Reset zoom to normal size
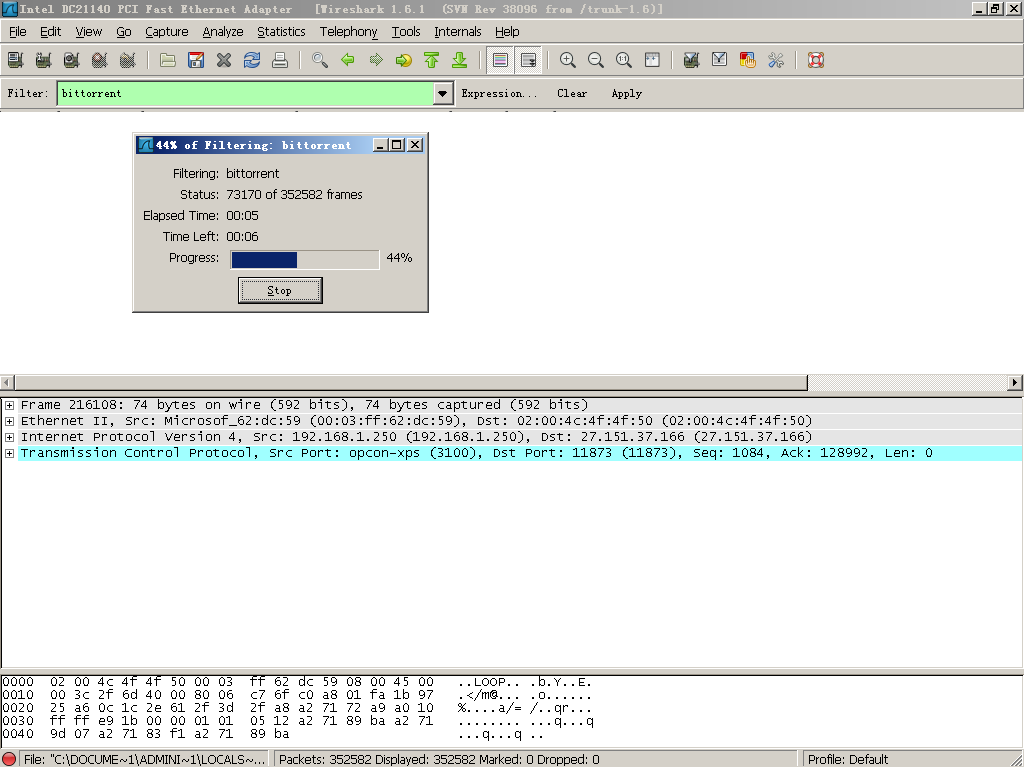 tap(624, 60)
